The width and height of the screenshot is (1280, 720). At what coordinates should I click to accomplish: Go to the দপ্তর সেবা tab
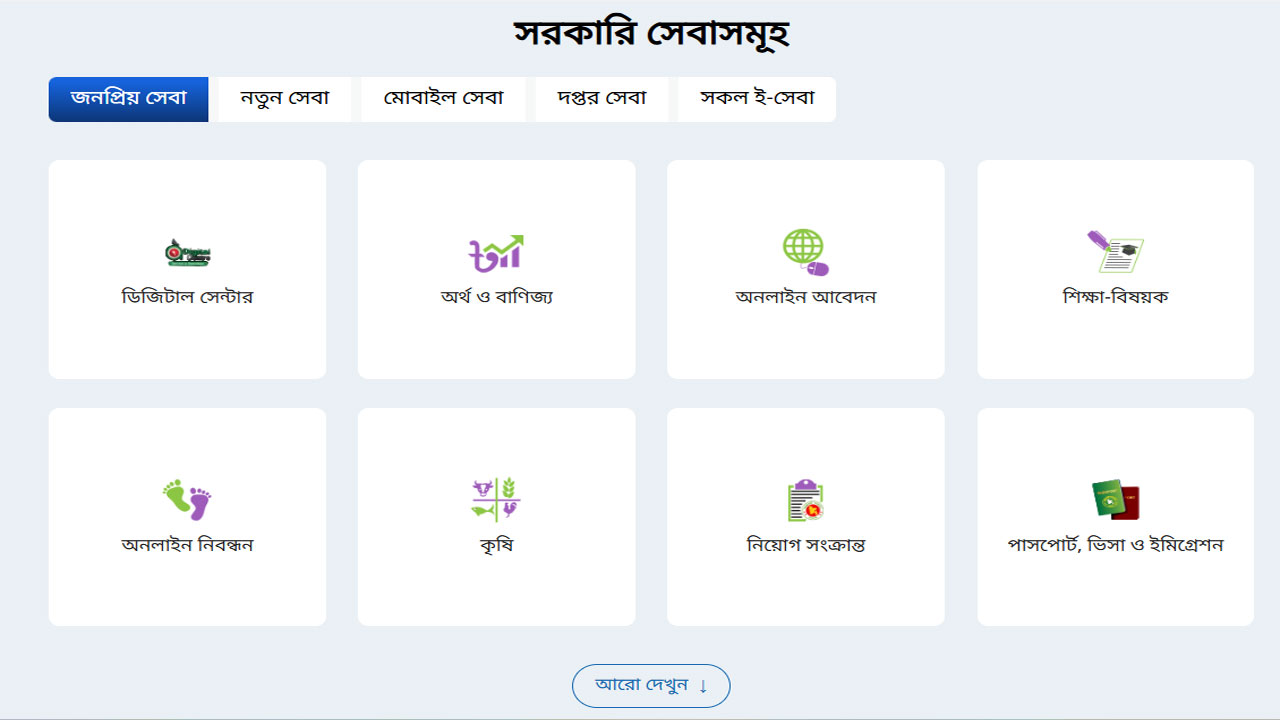(601, 99)
